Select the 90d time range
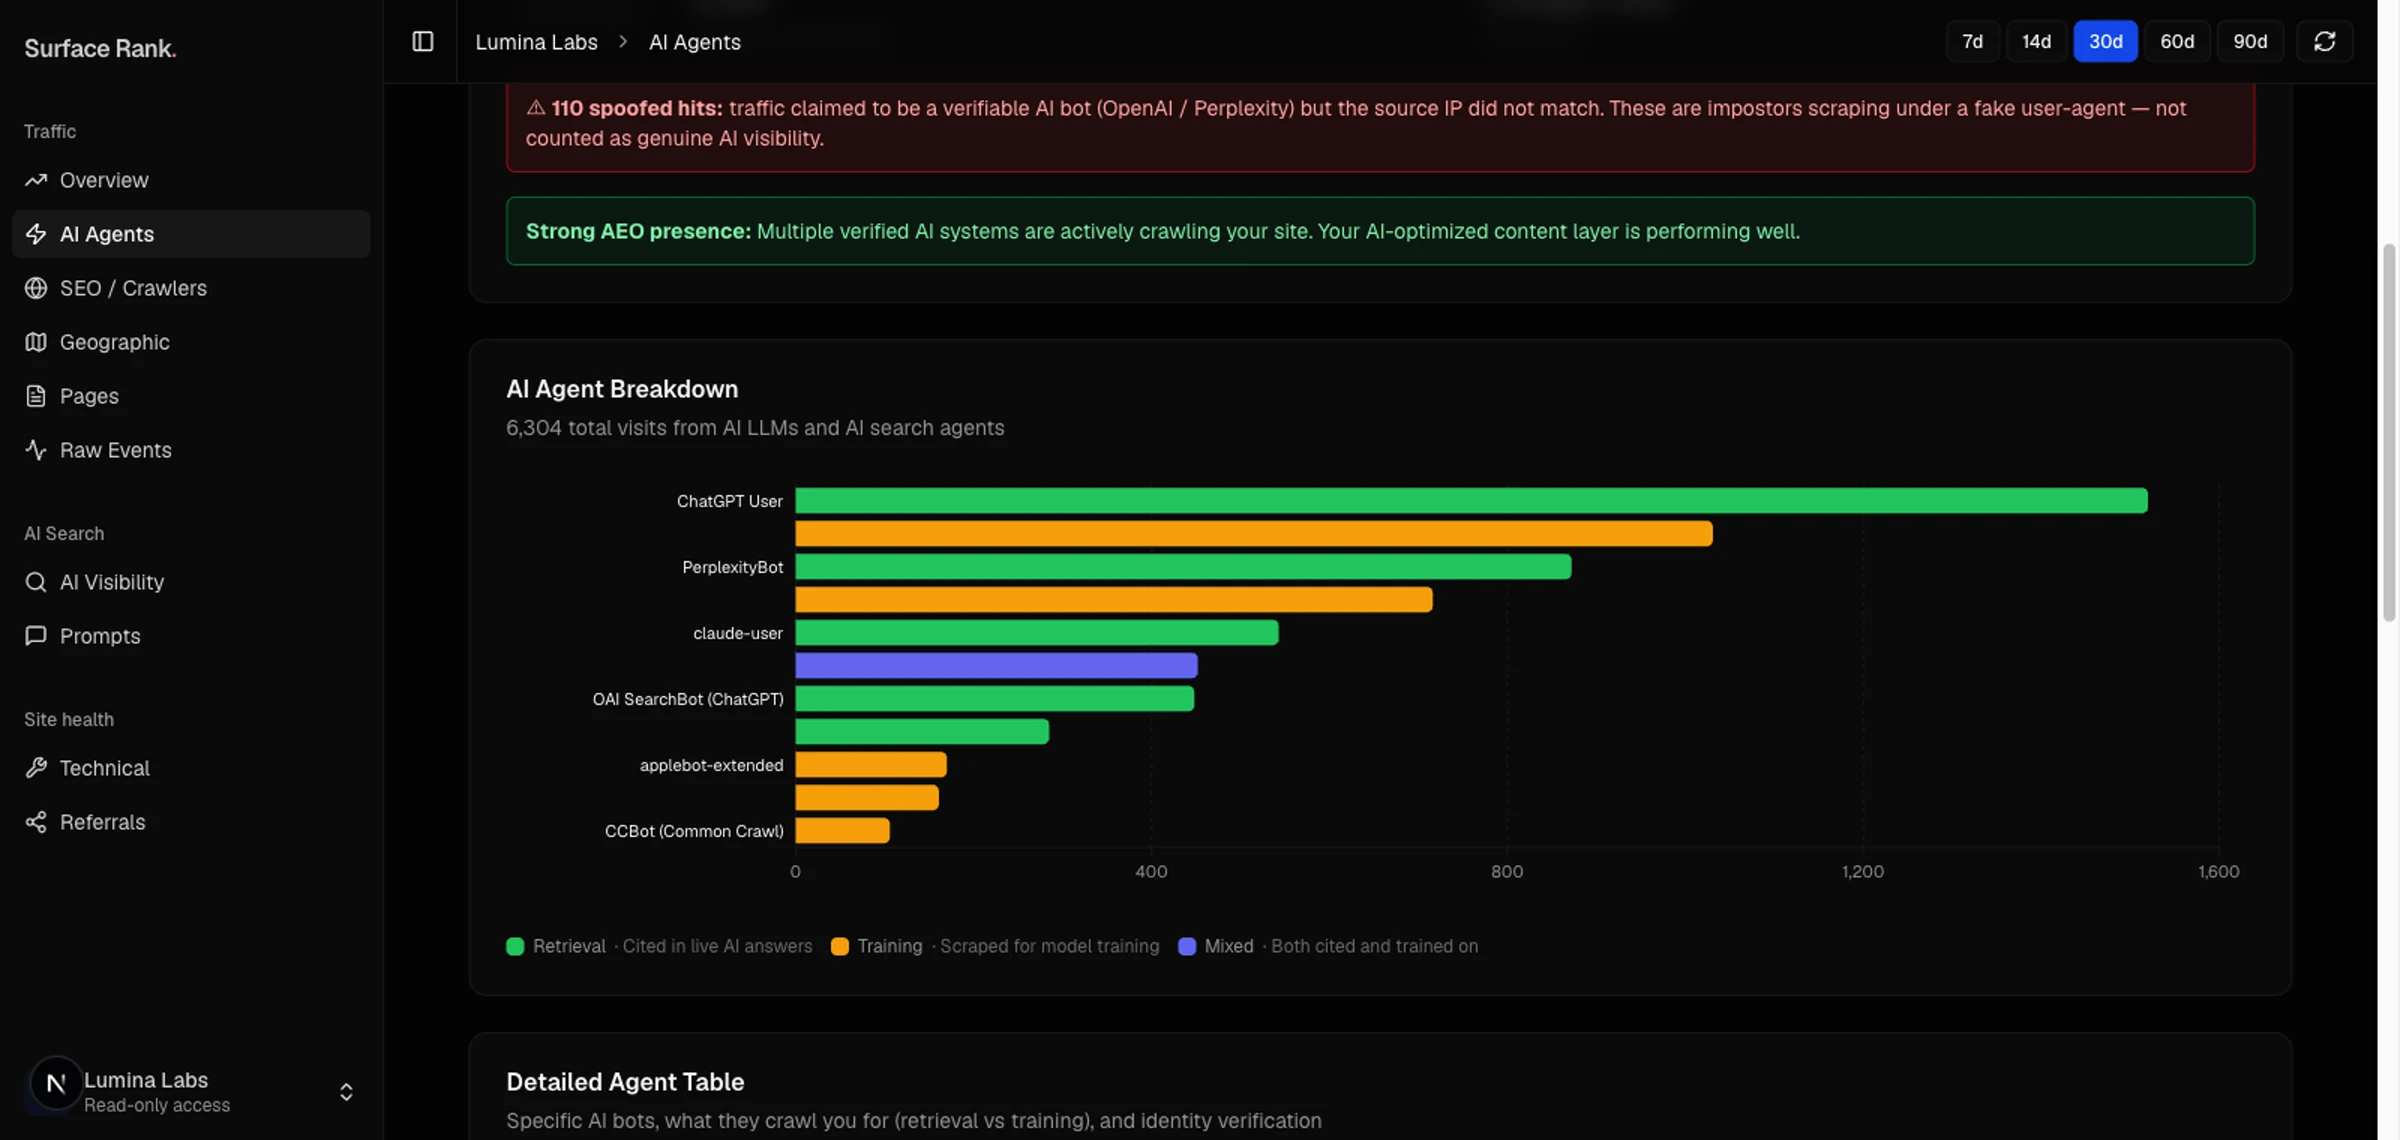The height and width of the screenshot is (1140, 2400). tap(2250, 41)
